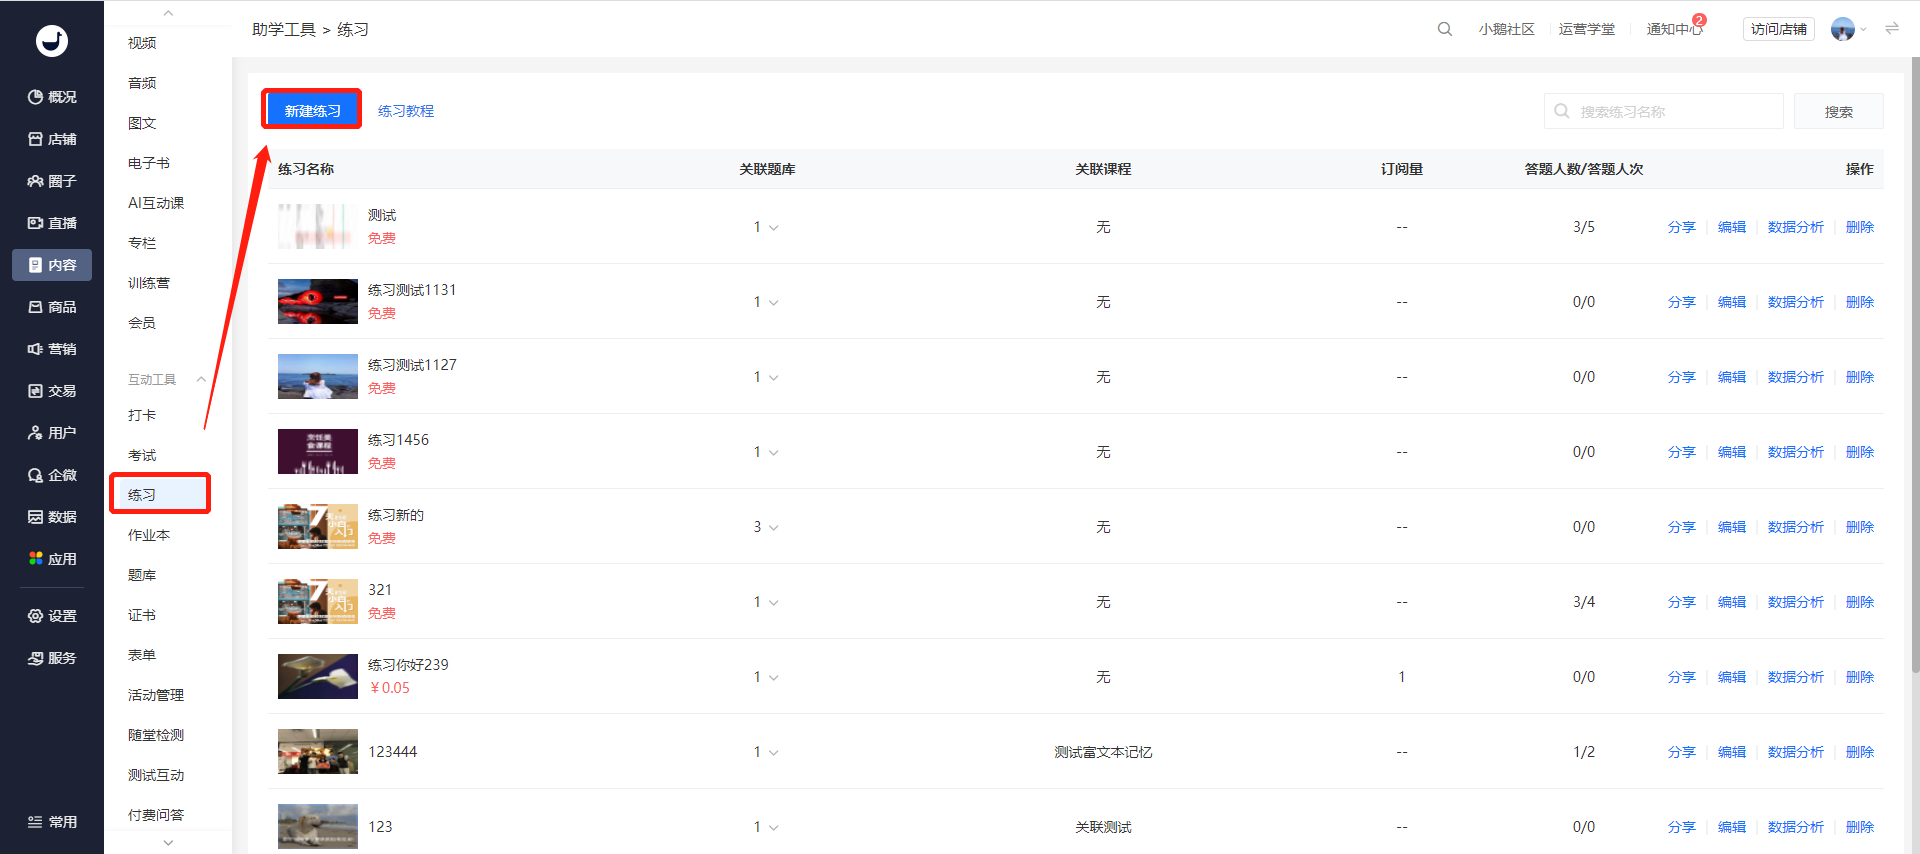Click the switch arrows icon at top right
This screenshot has width=1920, height=854.
click(x=1892, y=29)
